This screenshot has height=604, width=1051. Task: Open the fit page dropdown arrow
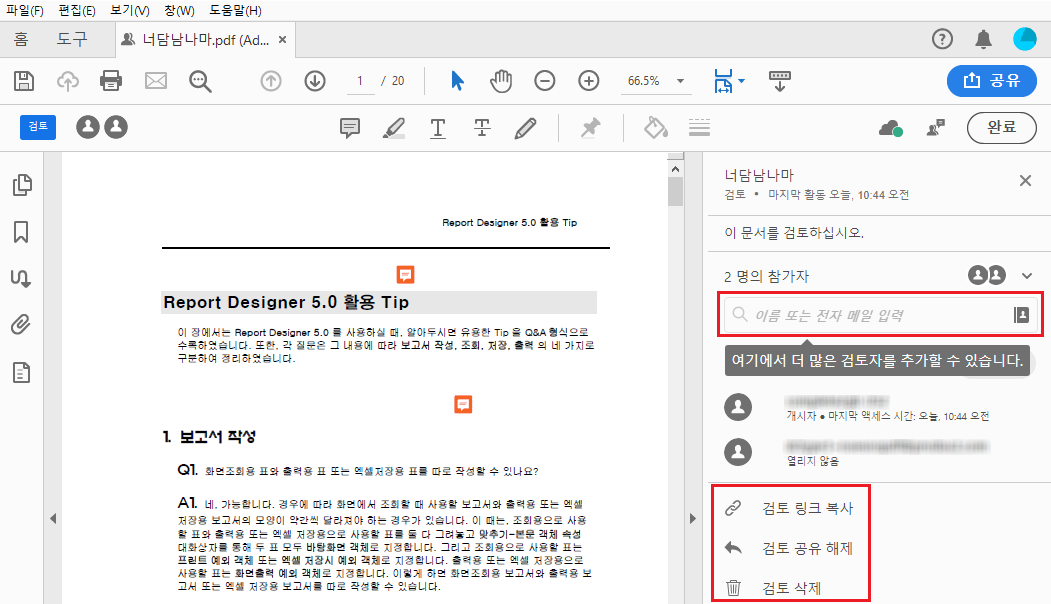(x=741, y=81)
